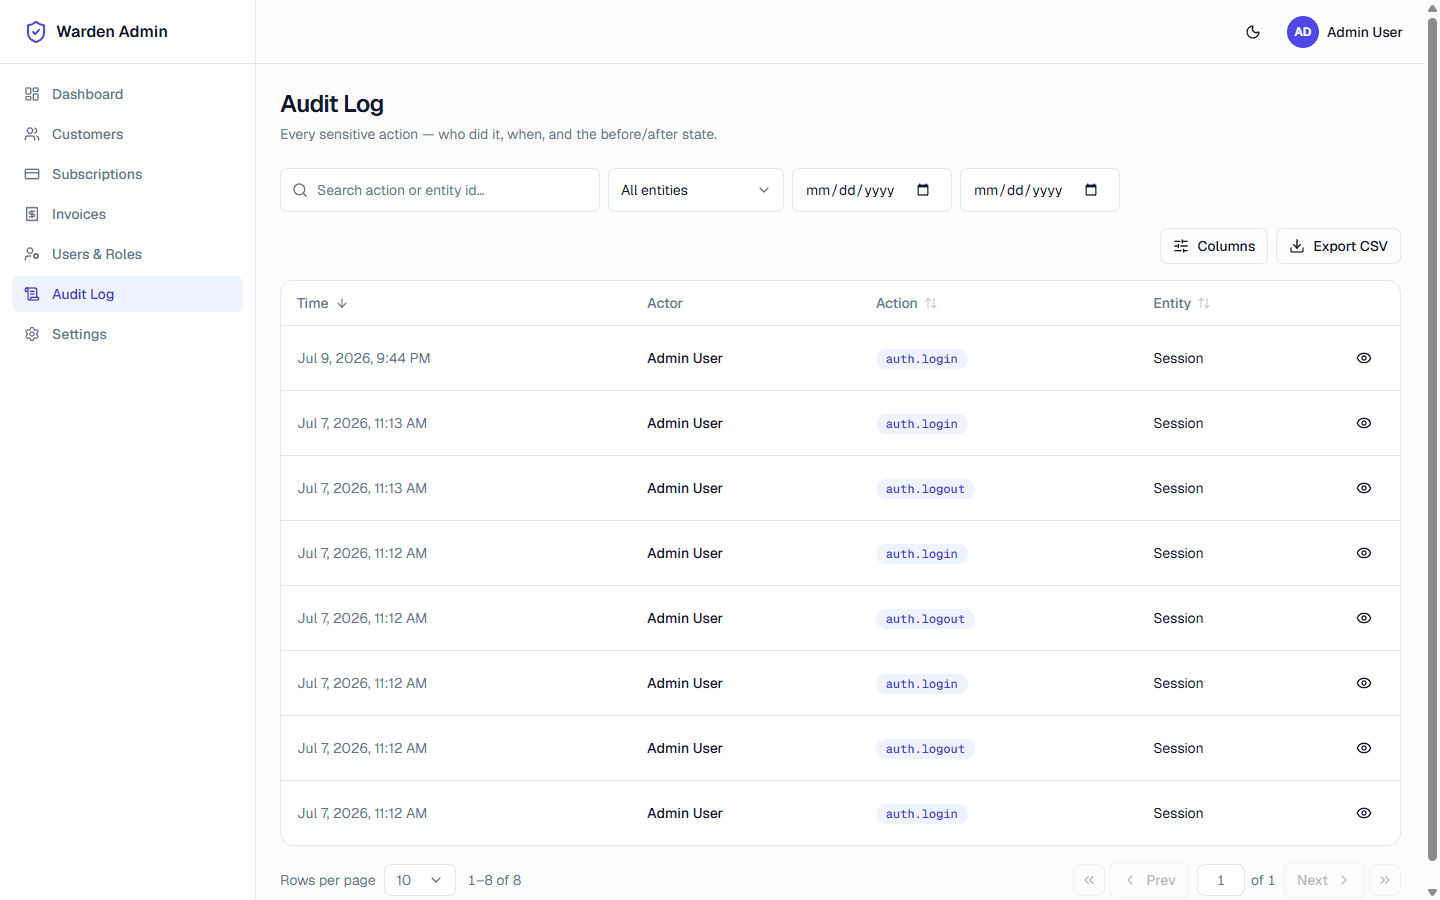1440x900 pixels.
Task: Click the auth.login badge in the 11:13 AM row
Action: click(x=922, y=424)
